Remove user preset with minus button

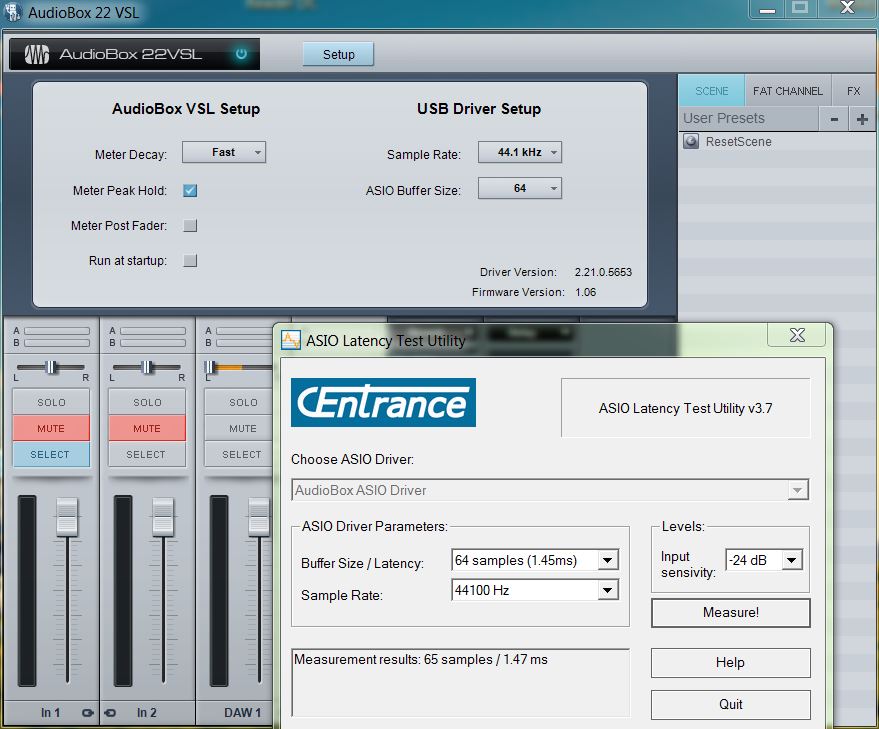pos(834,119)
